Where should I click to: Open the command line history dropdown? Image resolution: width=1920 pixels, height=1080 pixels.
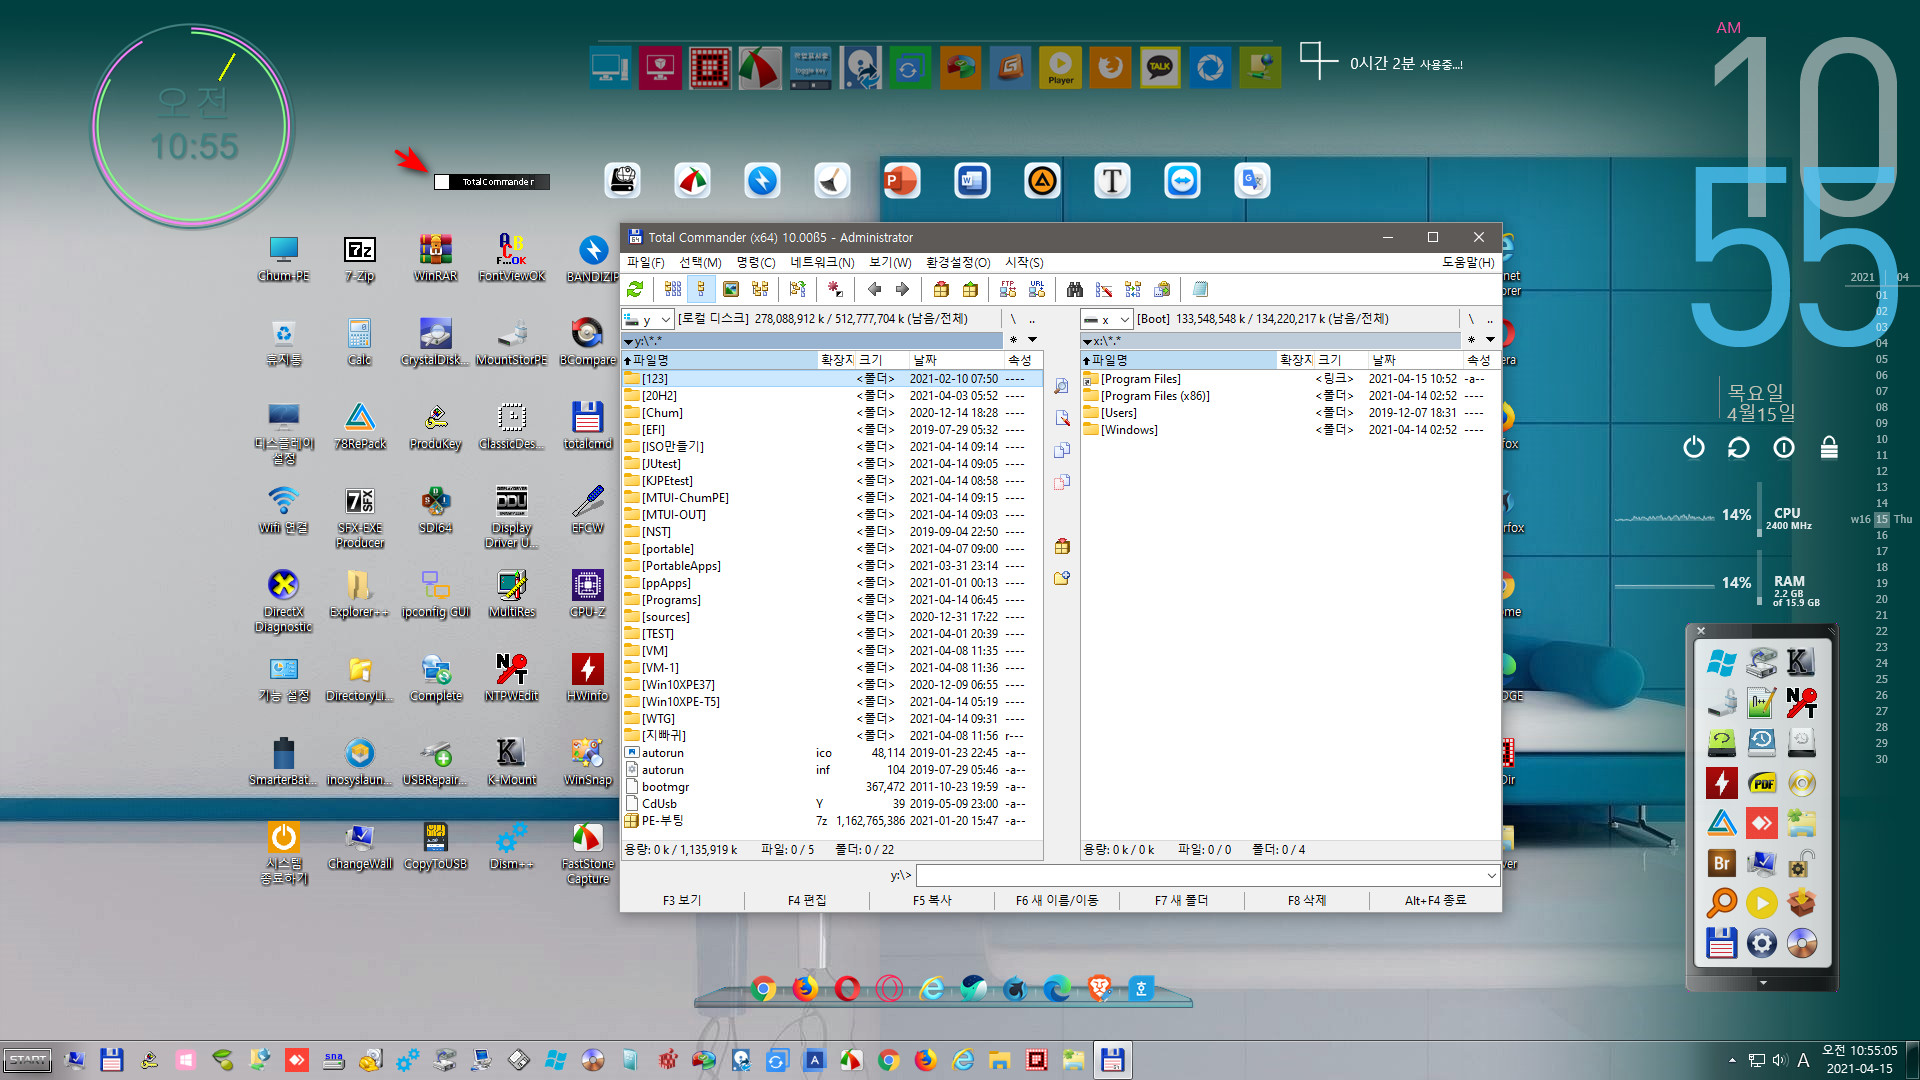tap(1491, 876)
